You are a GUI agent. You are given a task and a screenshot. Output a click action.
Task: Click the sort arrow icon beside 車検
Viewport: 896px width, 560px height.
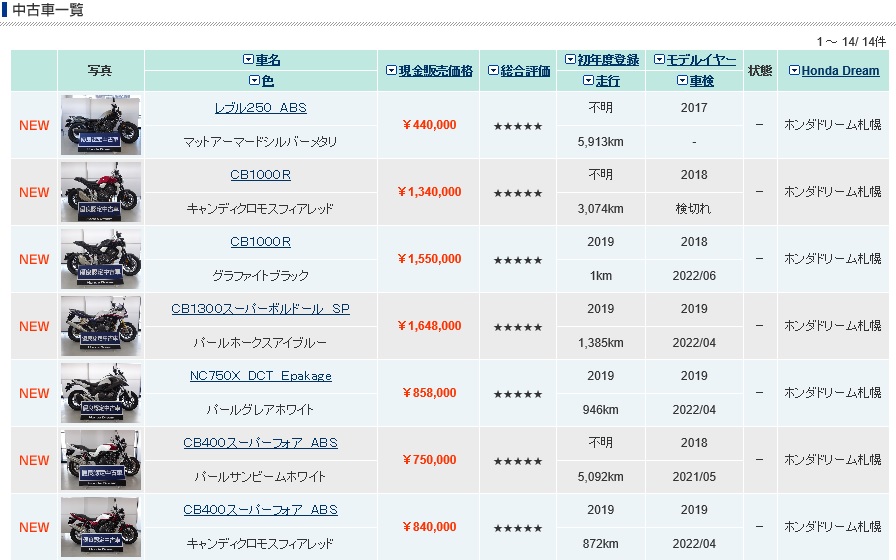682,81
